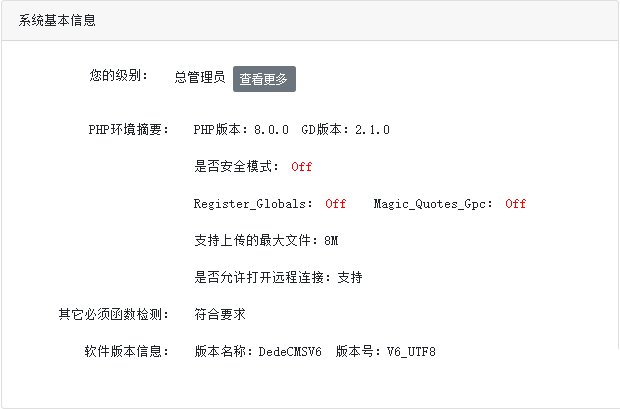The height and width of the screenshot is (409, 620).
Task: Click the GD版本 2.1.0 text
Action: 345,130
